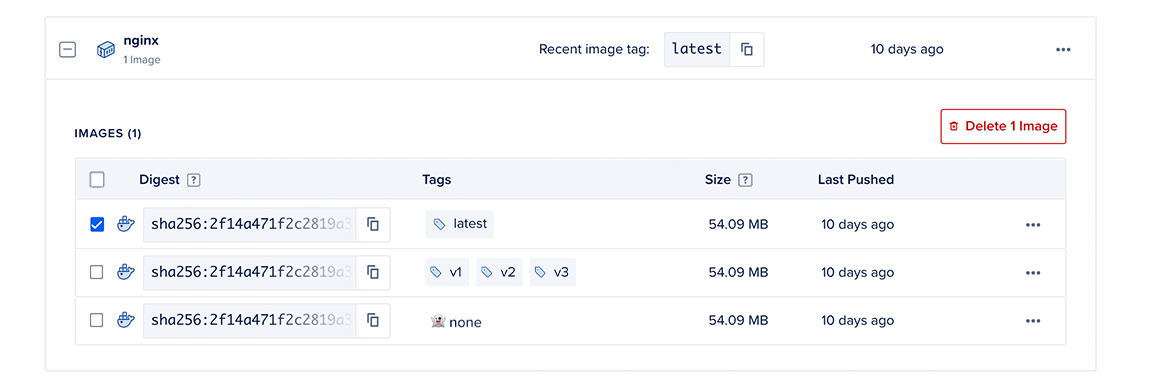Click the Tags column header
The height and width of the screenshot is (387, 1150).
[436, 180]
